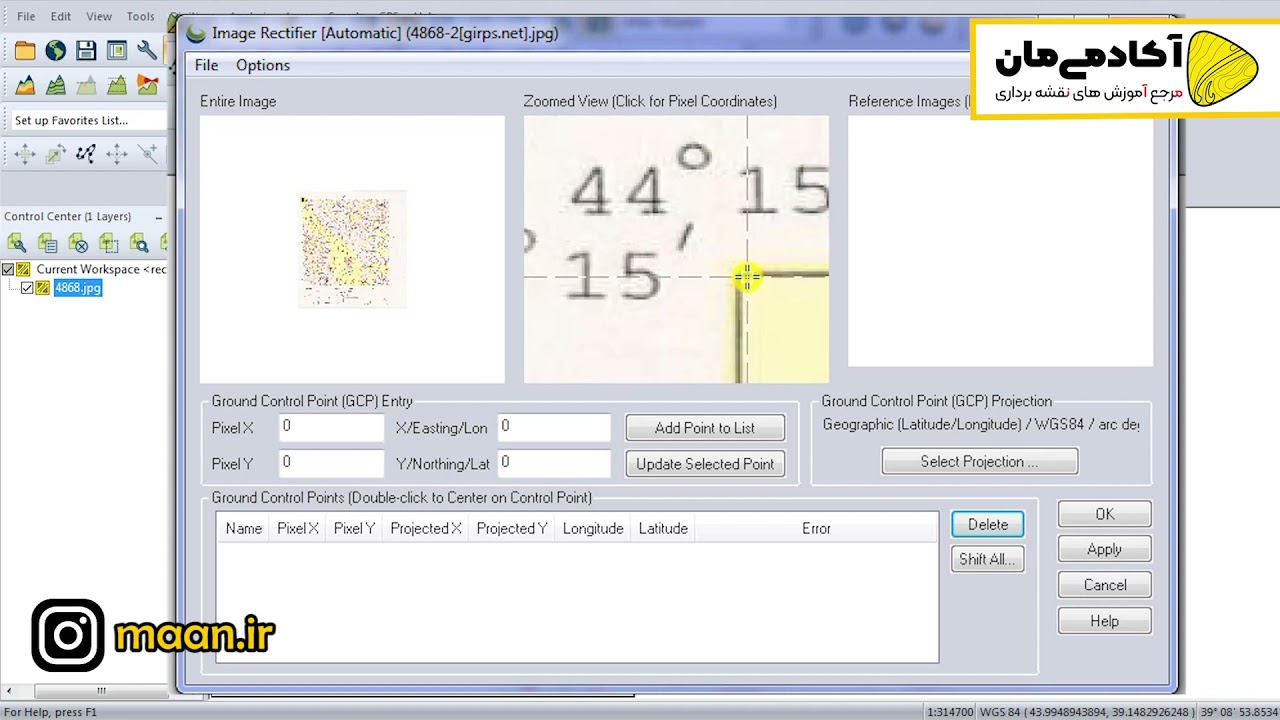Select the move feature four-arrow tool

[25, 153]
